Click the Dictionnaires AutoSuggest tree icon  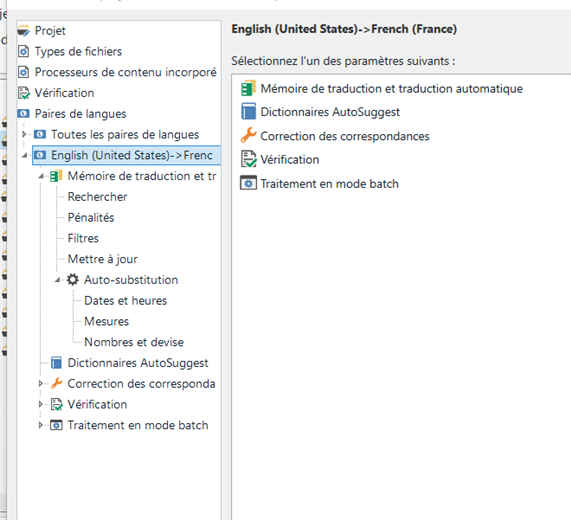point(56,363)
